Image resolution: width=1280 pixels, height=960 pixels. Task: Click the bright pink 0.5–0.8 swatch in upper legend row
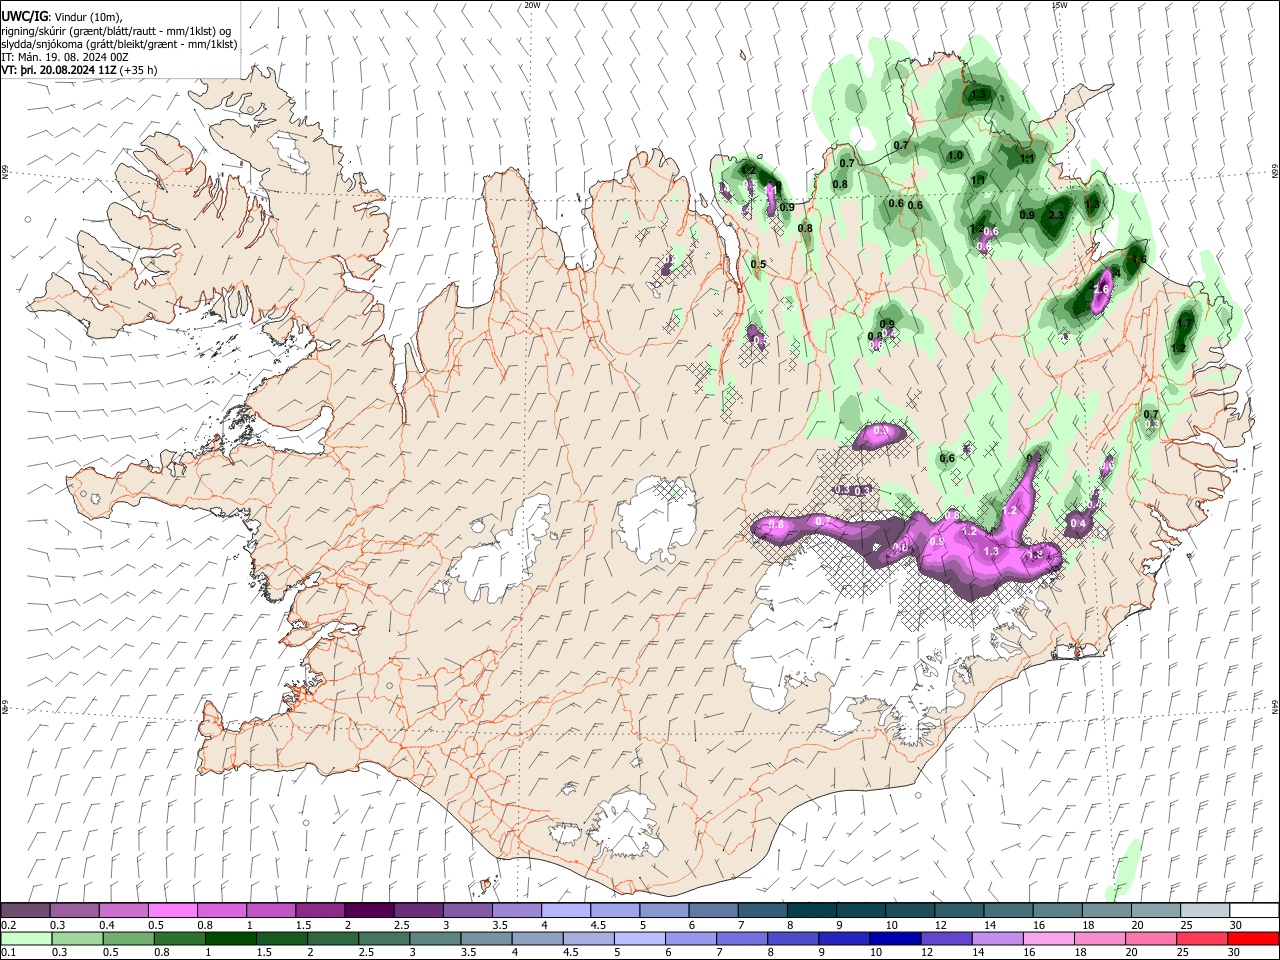coord(173,911)
